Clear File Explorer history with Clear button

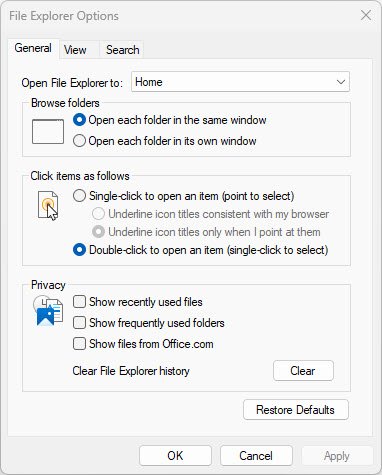pyautogui.click(x=303, y=371)
